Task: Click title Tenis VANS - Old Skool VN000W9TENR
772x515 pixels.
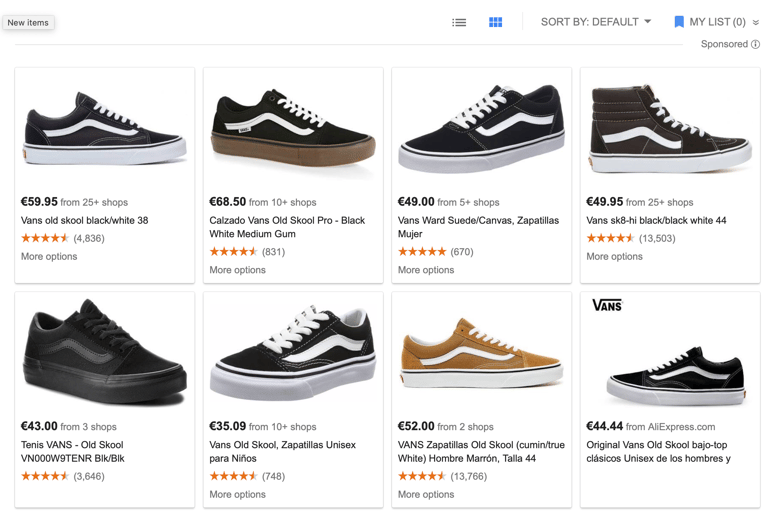Action: click(x=73, y=451)
